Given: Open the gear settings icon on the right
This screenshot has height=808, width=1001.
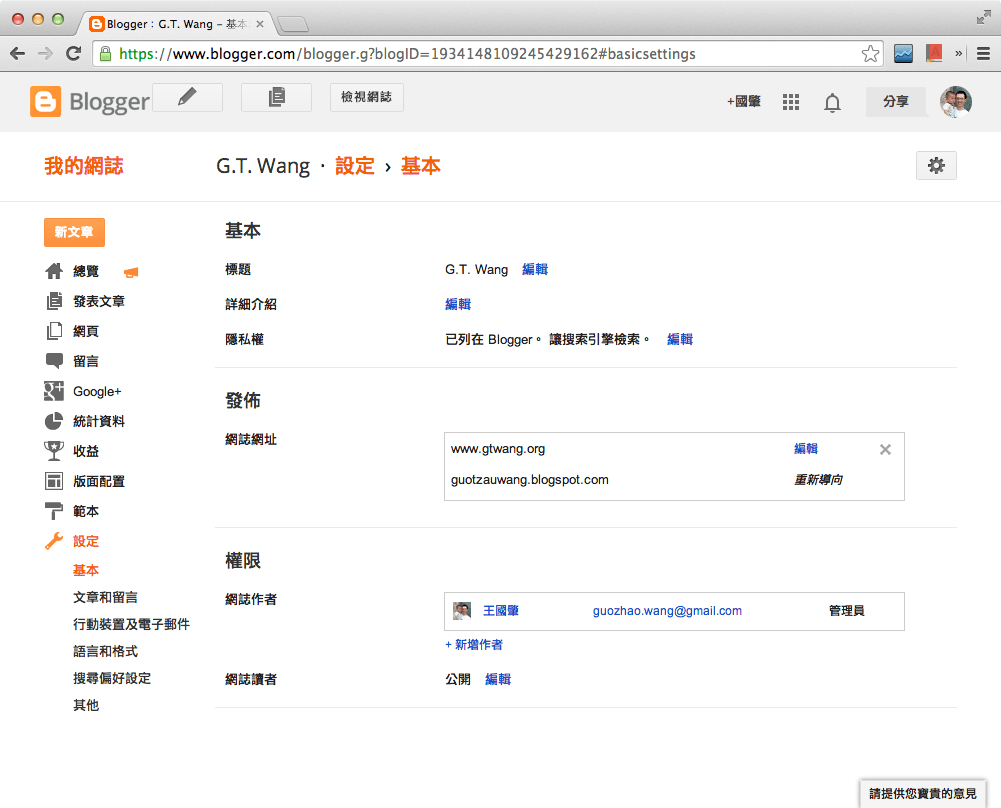Looking at the screenshot, I should (x=936, y=165).
